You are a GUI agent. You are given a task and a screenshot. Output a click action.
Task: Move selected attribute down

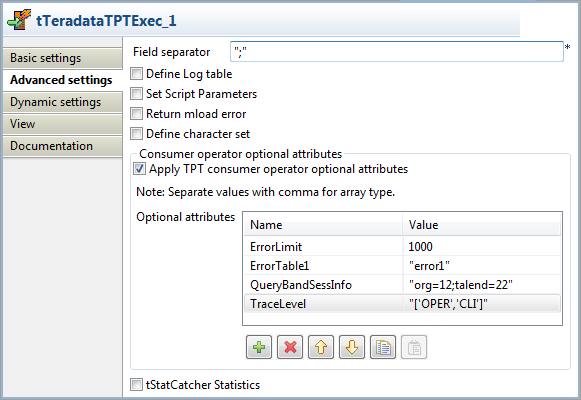[x=352, y=347]
